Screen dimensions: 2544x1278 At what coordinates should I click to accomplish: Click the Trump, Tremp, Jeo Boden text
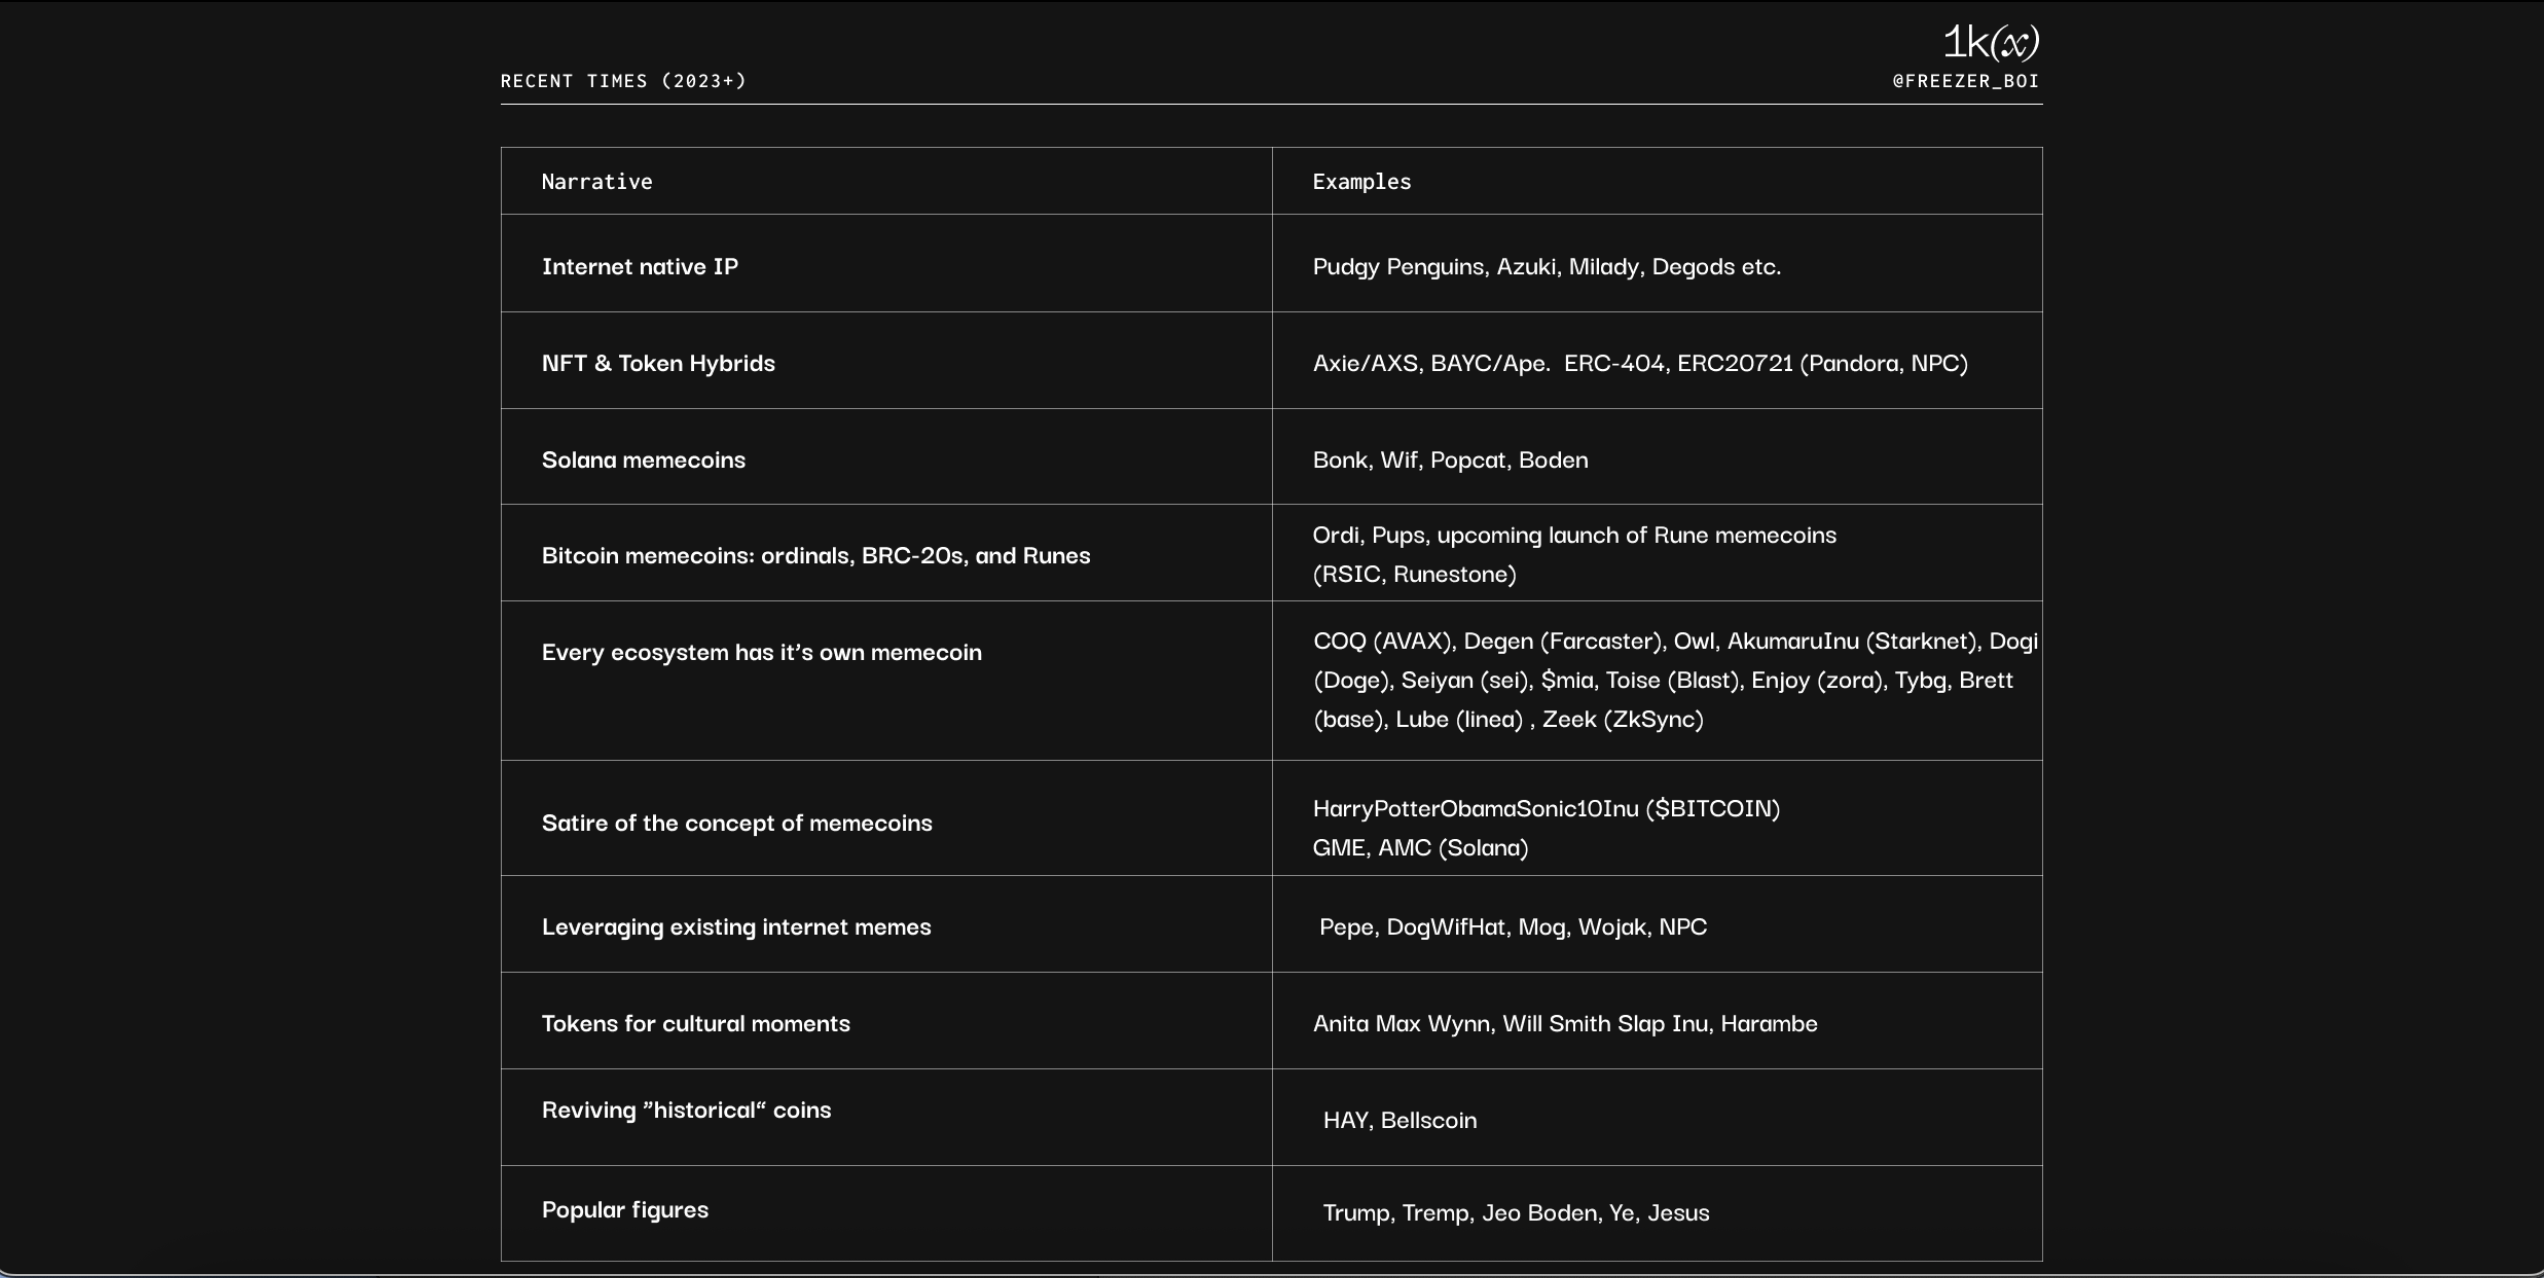pyautogui.click(x=1516, y=1213)
